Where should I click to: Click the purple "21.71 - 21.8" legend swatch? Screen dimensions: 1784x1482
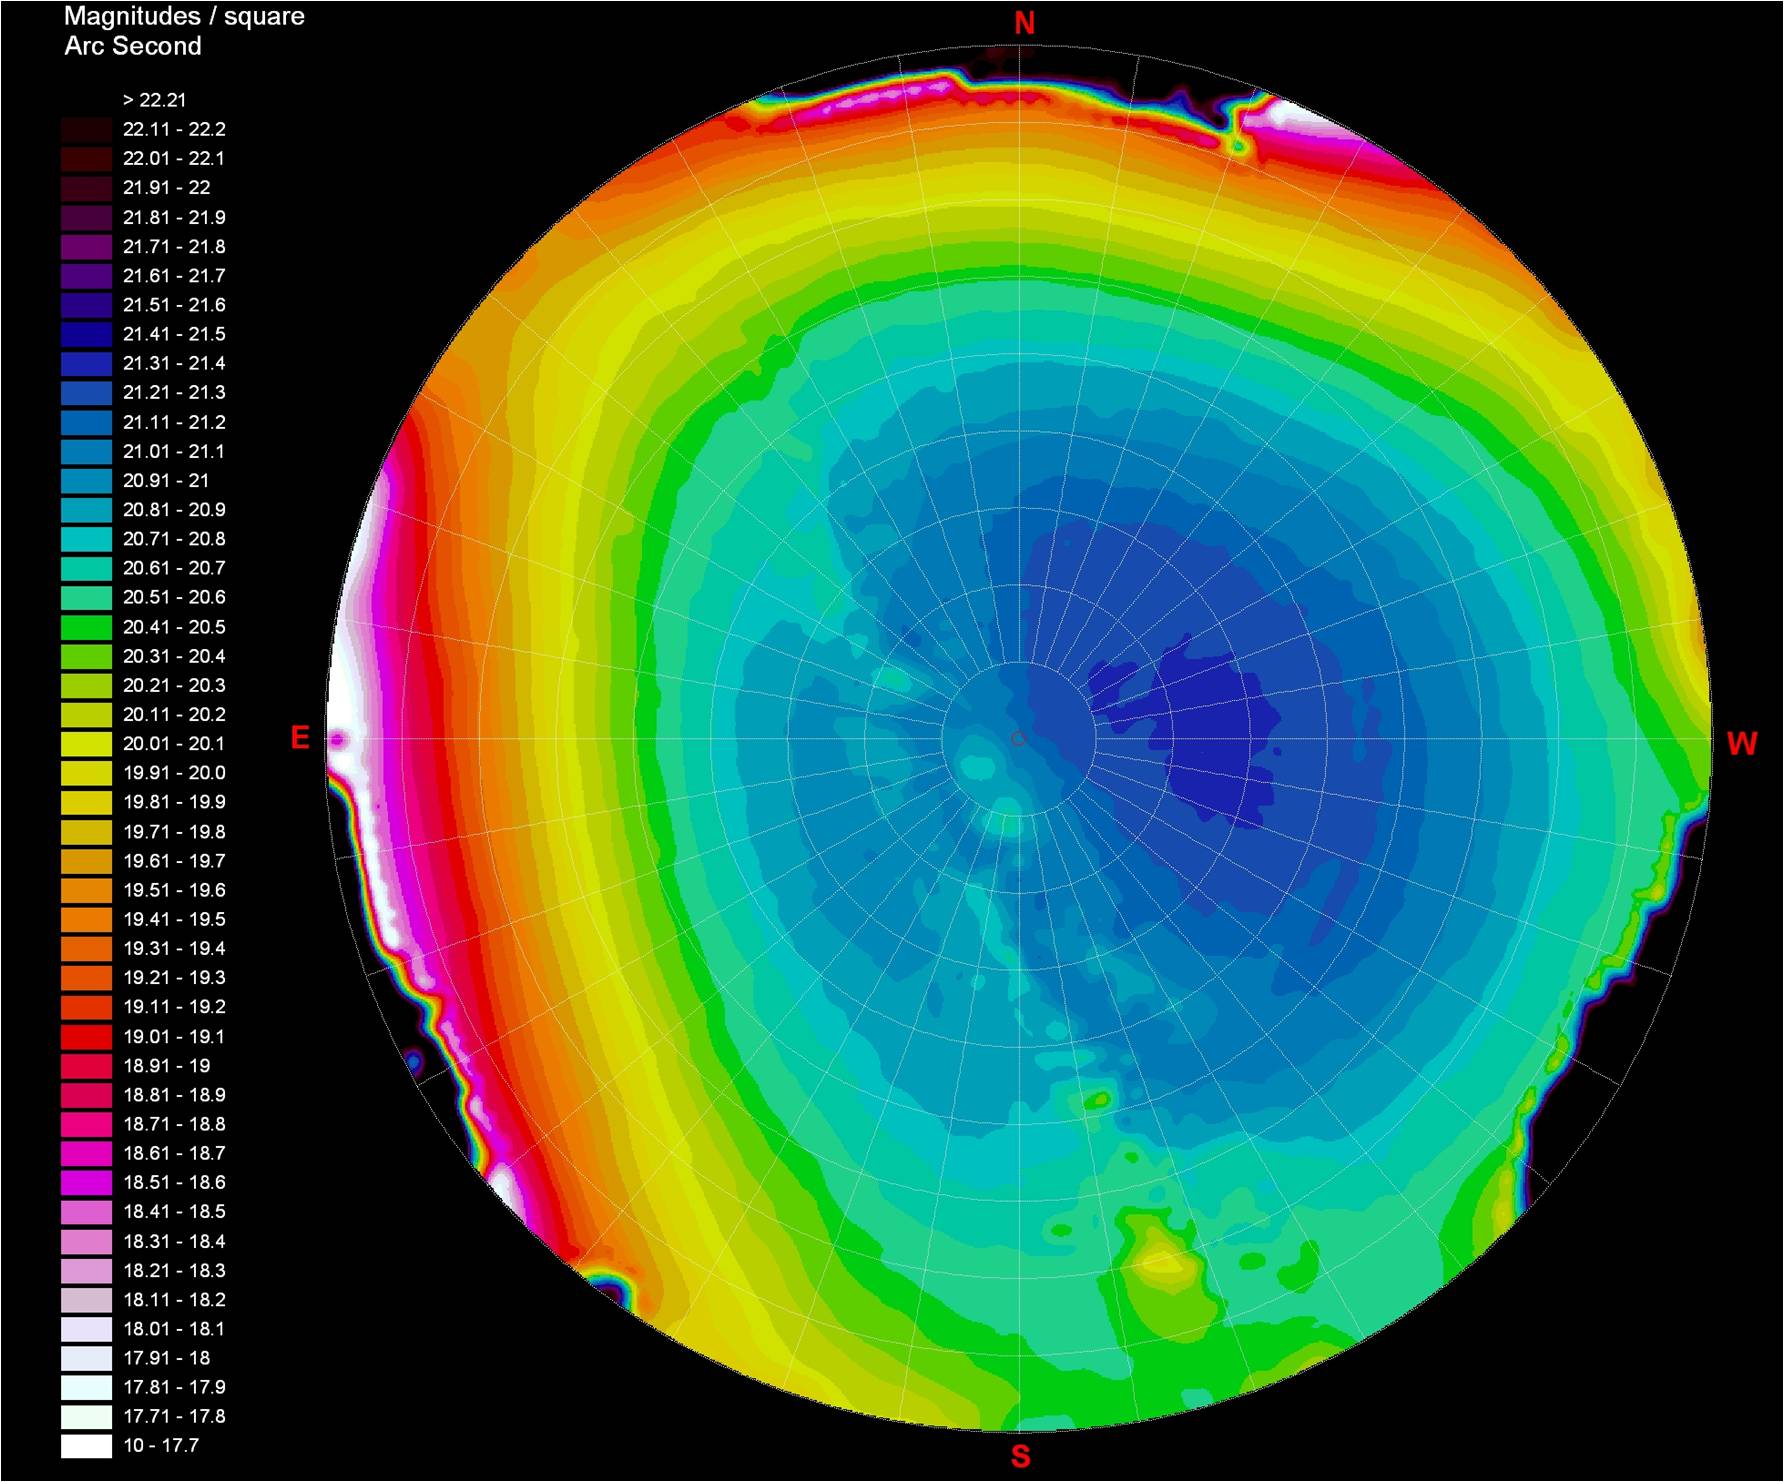[x=85, y=247]
